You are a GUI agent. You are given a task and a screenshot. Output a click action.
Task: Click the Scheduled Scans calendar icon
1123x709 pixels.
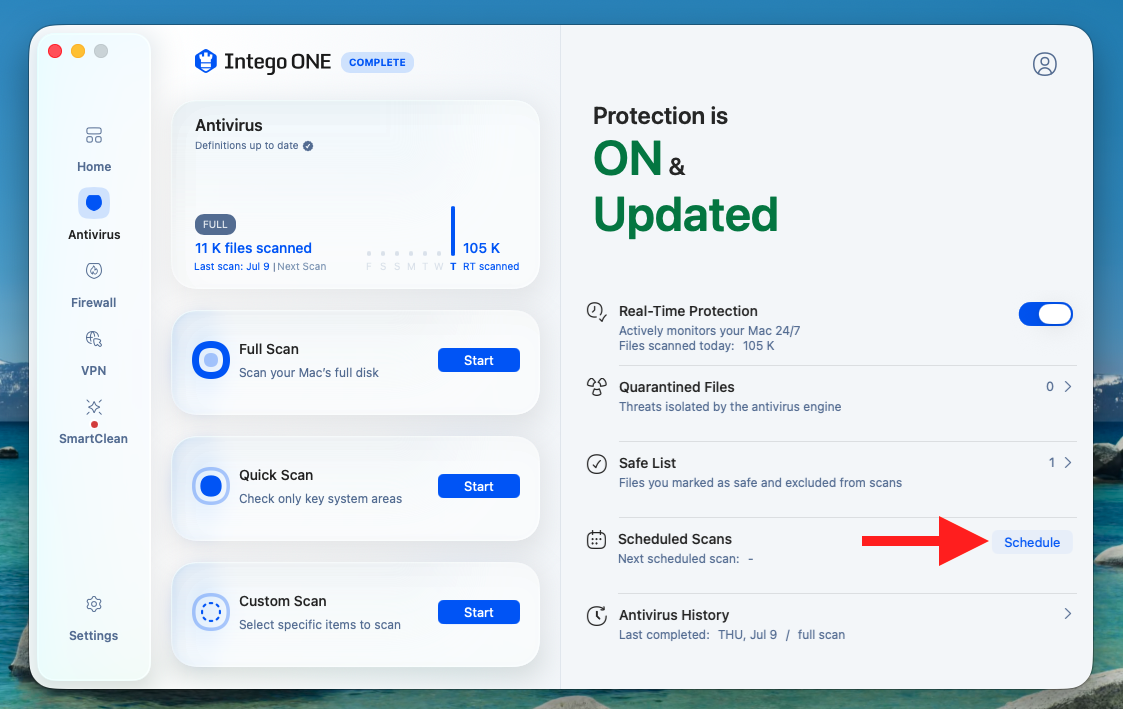click(x=597, y=539)
